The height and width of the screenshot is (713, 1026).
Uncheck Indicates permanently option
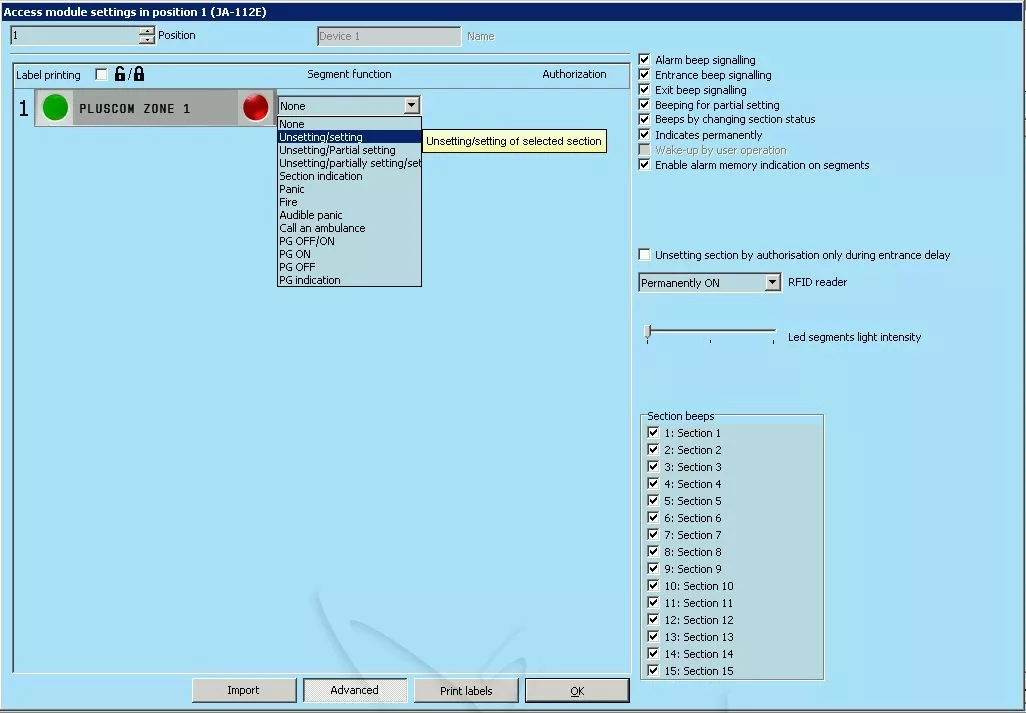(645, 135)
